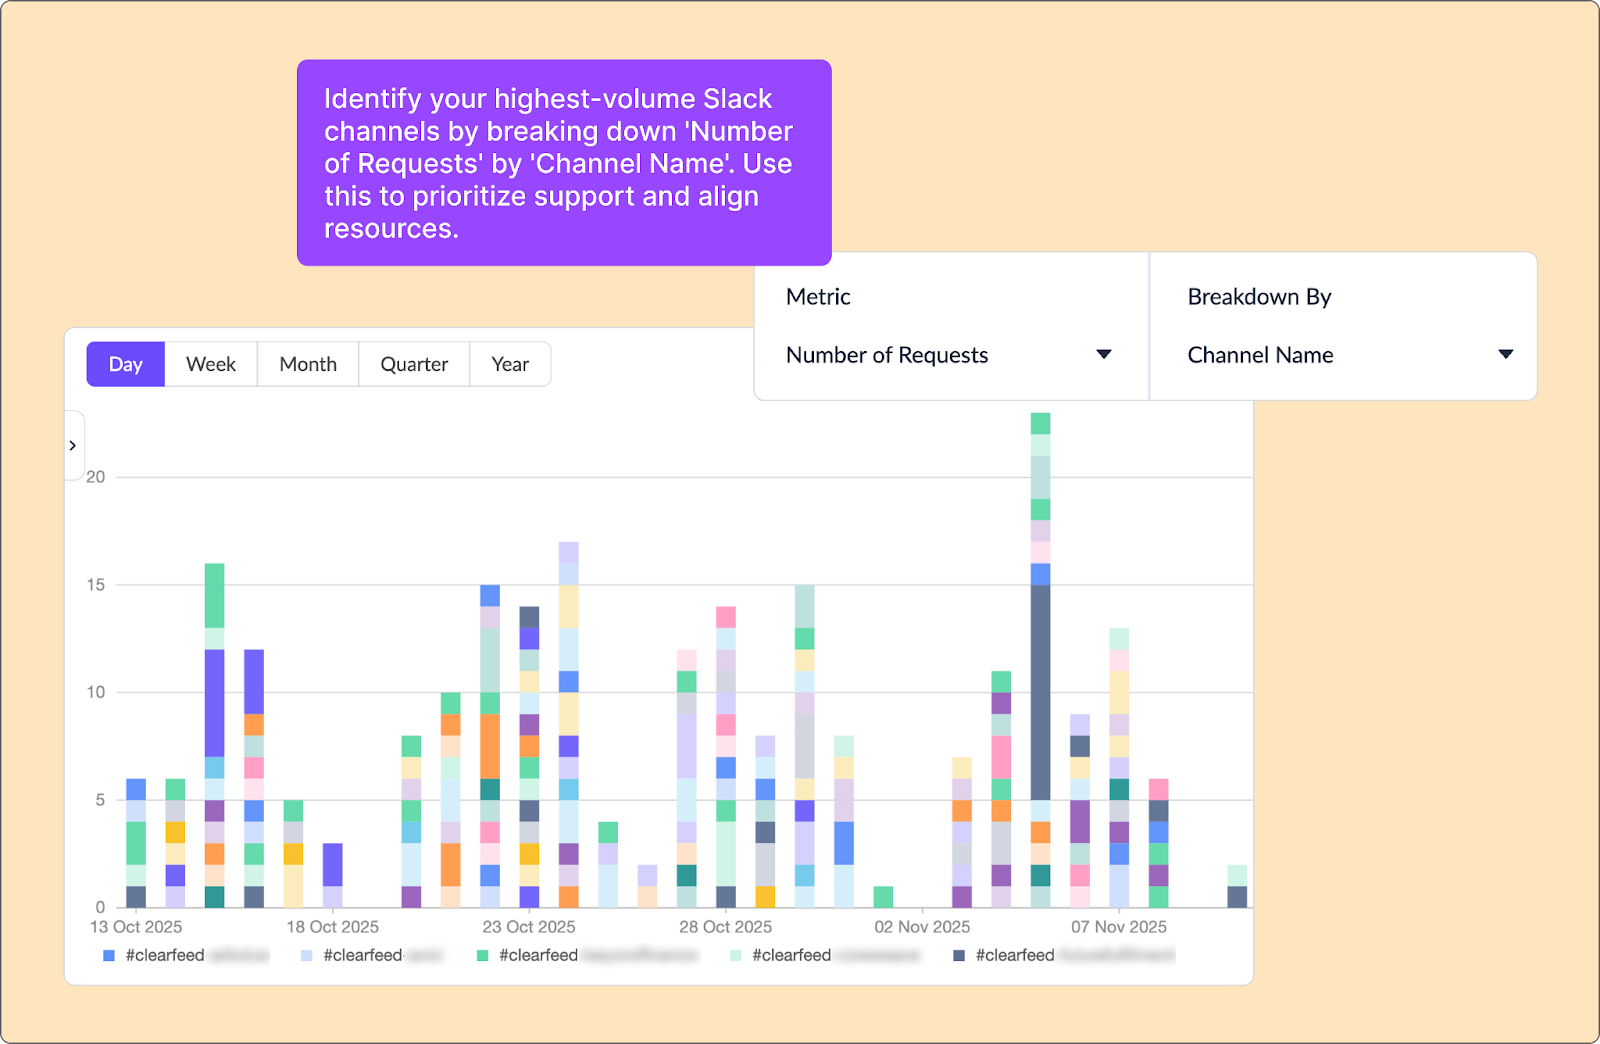Click the mint-green legend color swatch

pos(736,955)
